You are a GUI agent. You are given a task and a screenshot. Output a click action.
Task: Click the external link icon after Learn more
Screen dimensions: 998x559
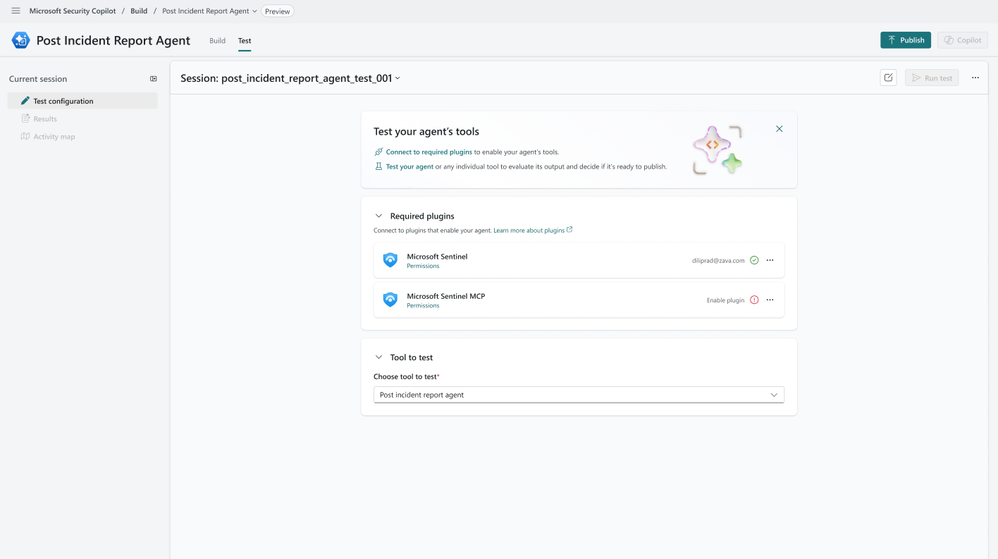click(x=570, y=230)
